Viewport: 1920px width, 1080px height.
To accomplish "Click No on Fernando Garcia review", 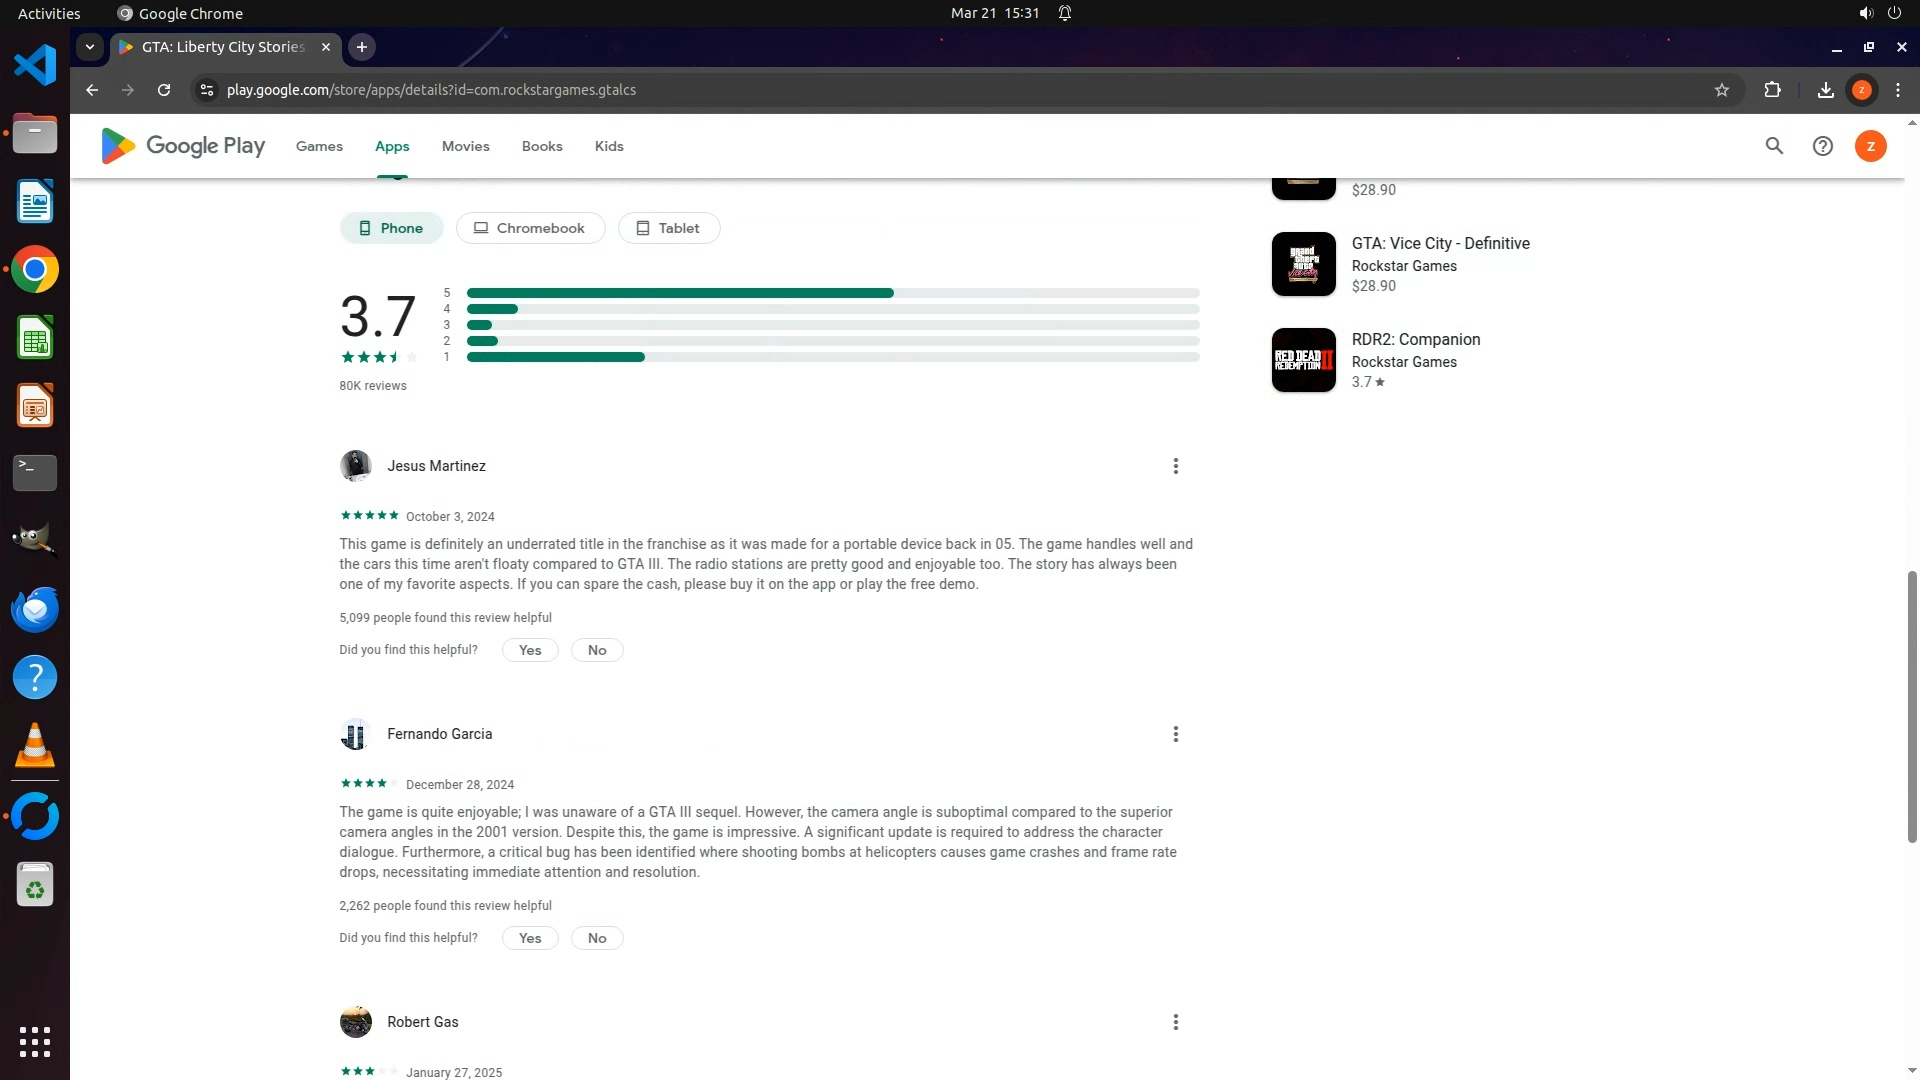I will click(597, 938).
